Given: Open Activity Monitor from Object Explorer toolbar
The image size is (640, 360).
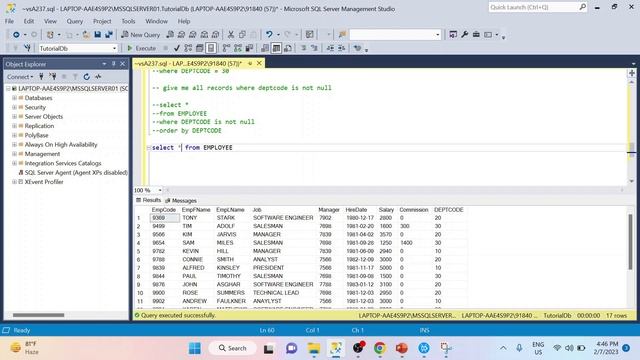Looking at the screenshot, I should 98,77.
